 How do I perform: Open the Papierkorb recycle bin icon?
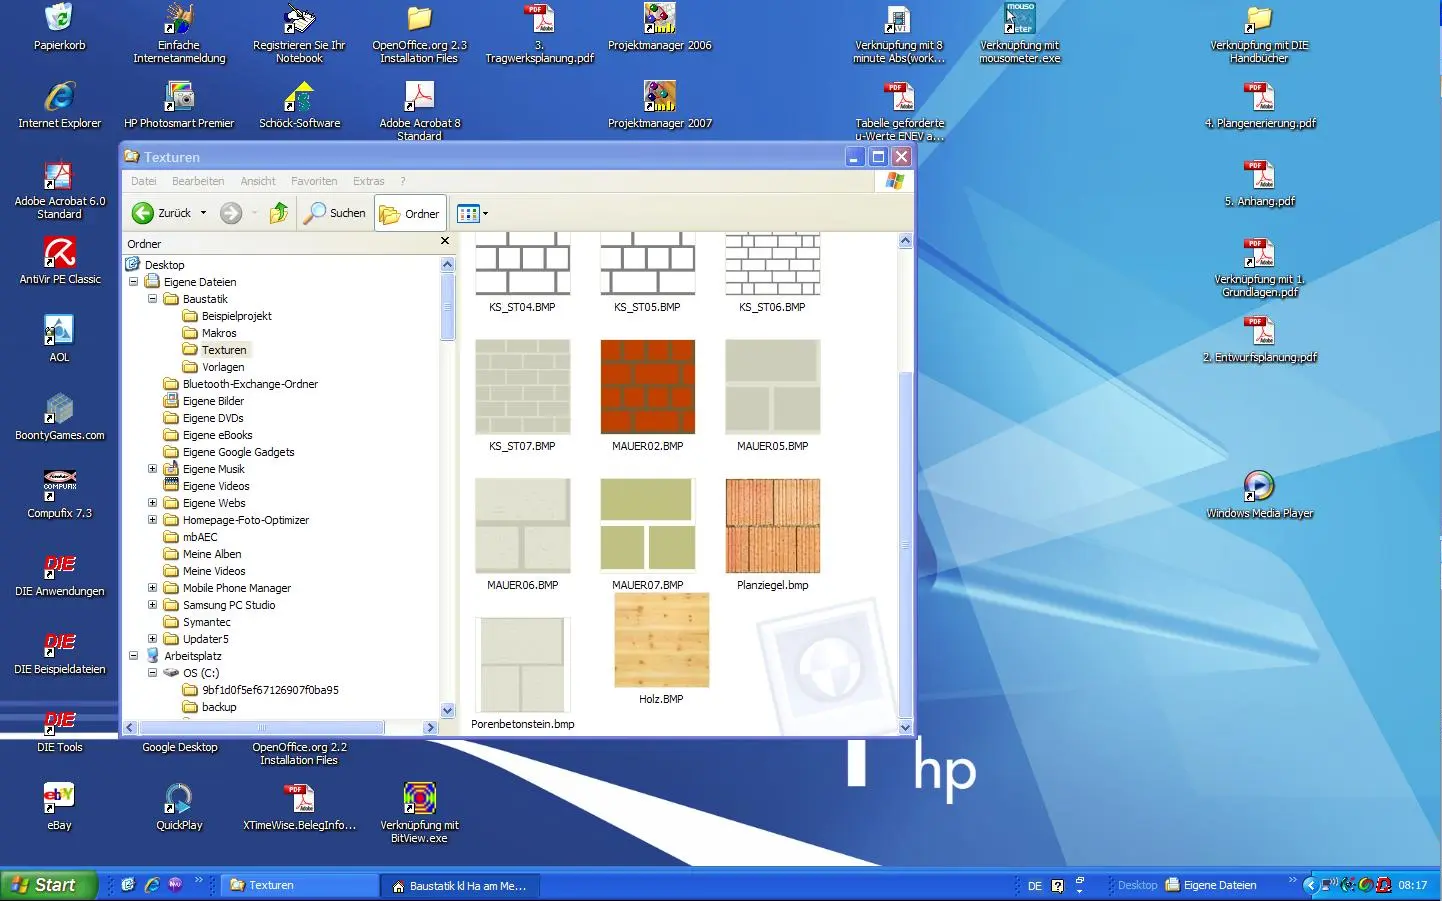[59, 18]
